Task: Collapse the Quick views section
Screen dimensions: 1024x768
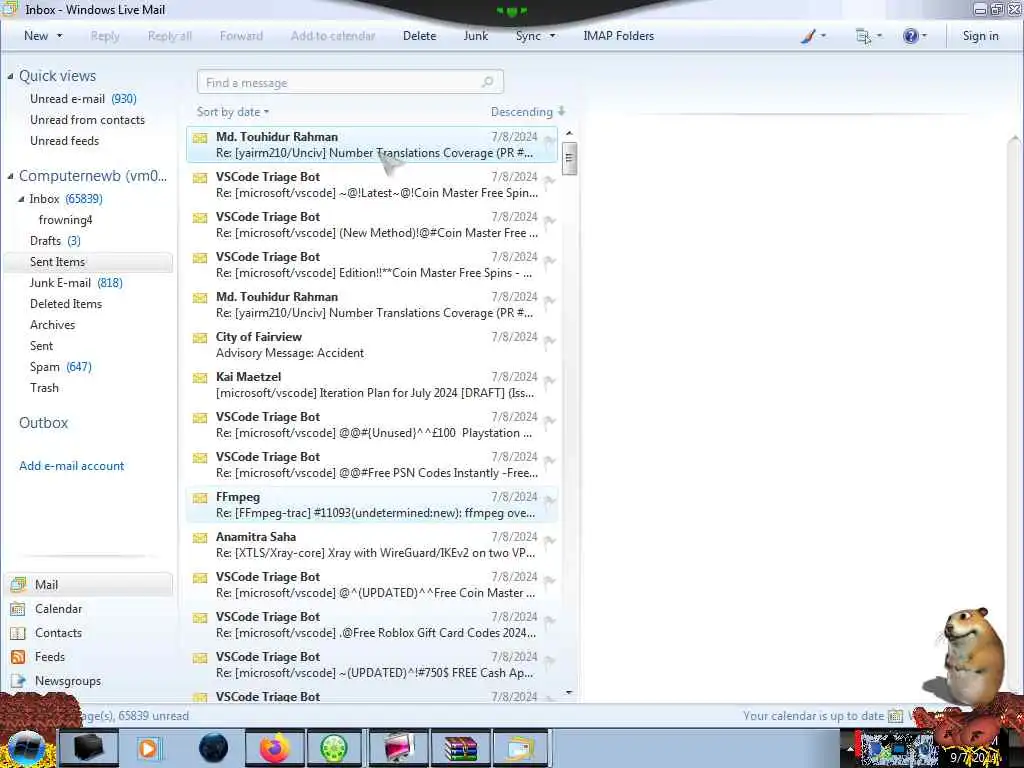Action: [10, 76]
